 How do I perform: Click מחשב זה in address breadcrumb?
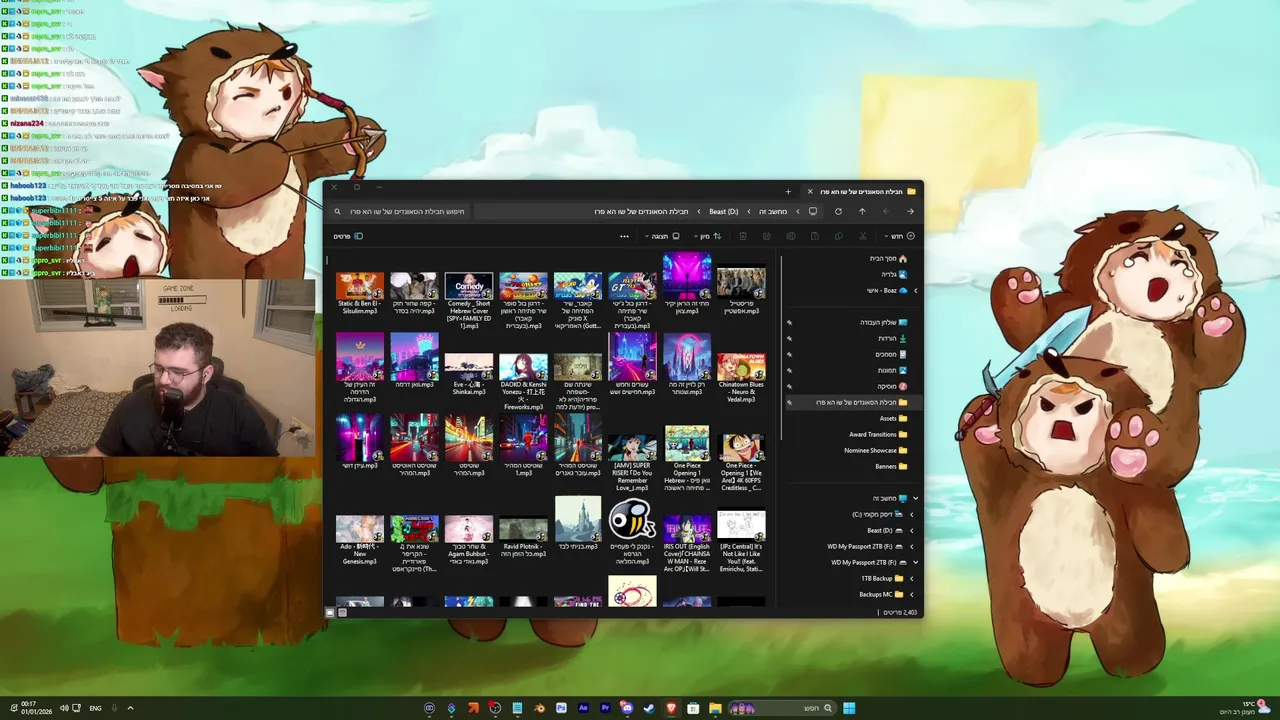pyautogui.click(x=773, y=211)
